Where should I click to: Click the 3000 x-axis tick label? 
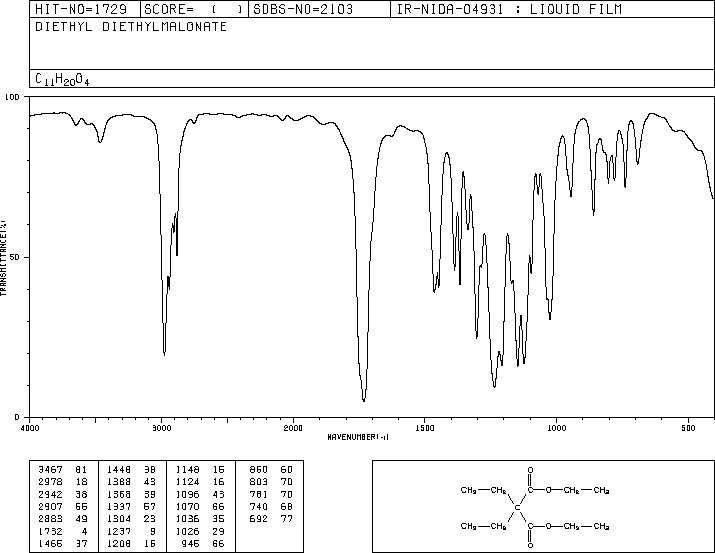[x=161, y=428]
